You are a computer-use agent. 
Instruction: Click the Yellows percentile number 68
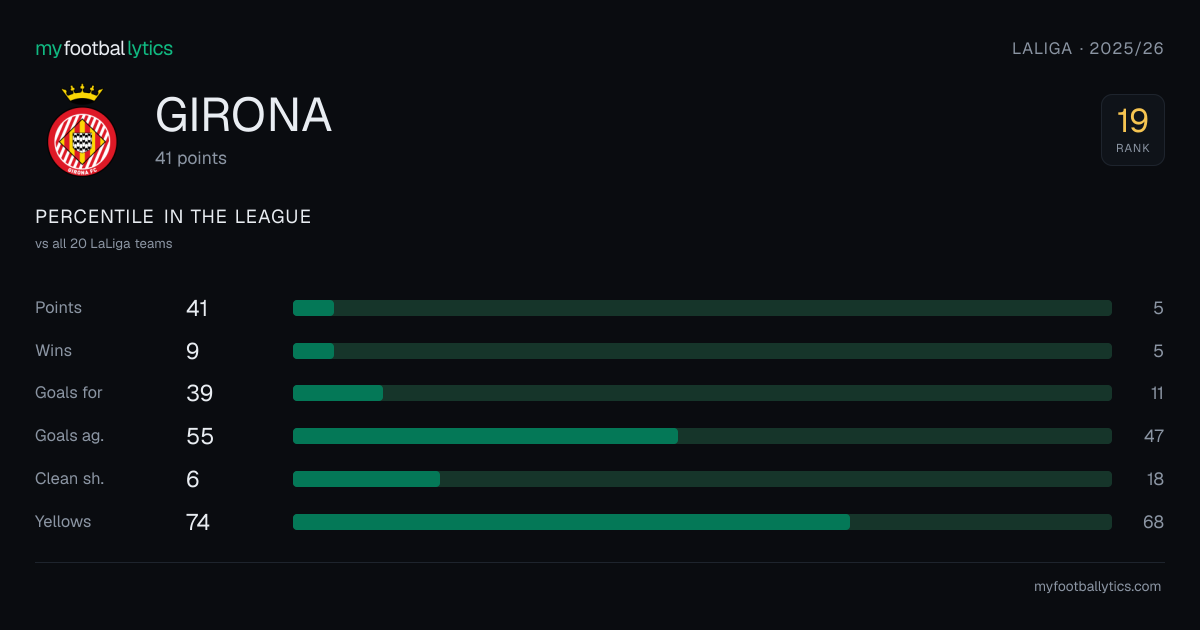(x=1153, y=522)
